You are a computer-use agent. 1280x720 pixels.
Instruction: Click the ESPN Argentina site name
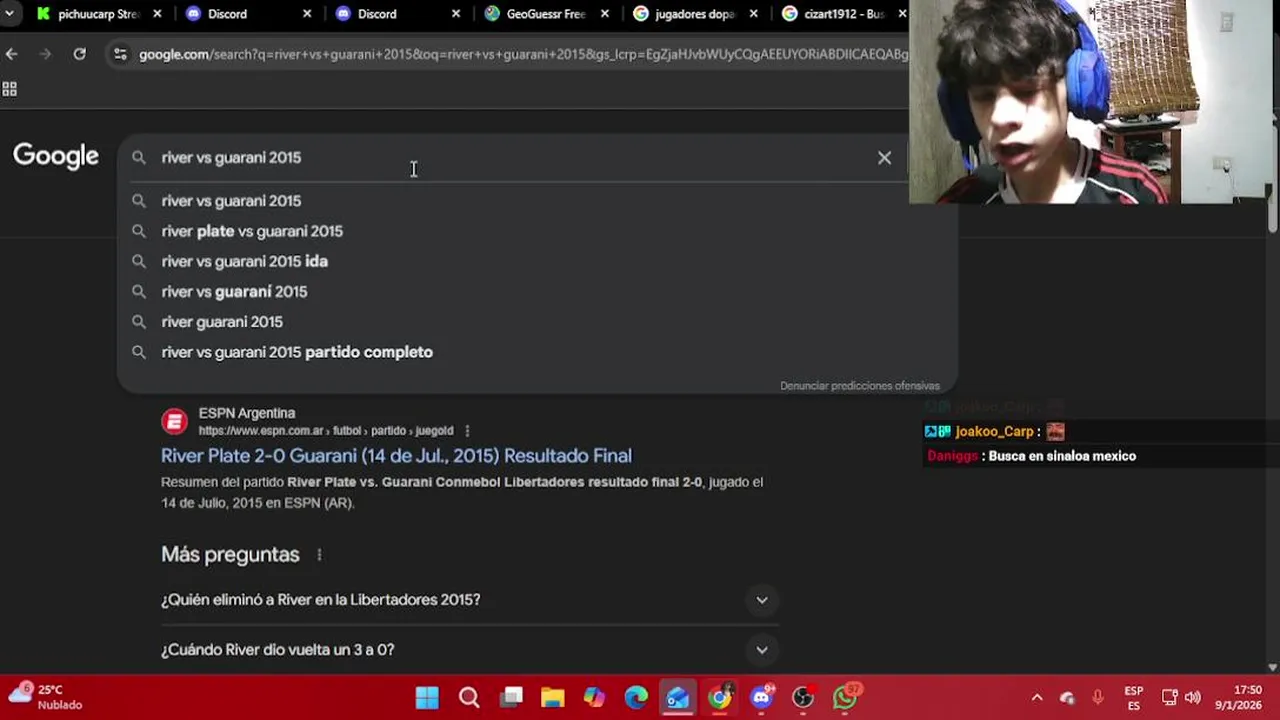[x=247, y=413]
